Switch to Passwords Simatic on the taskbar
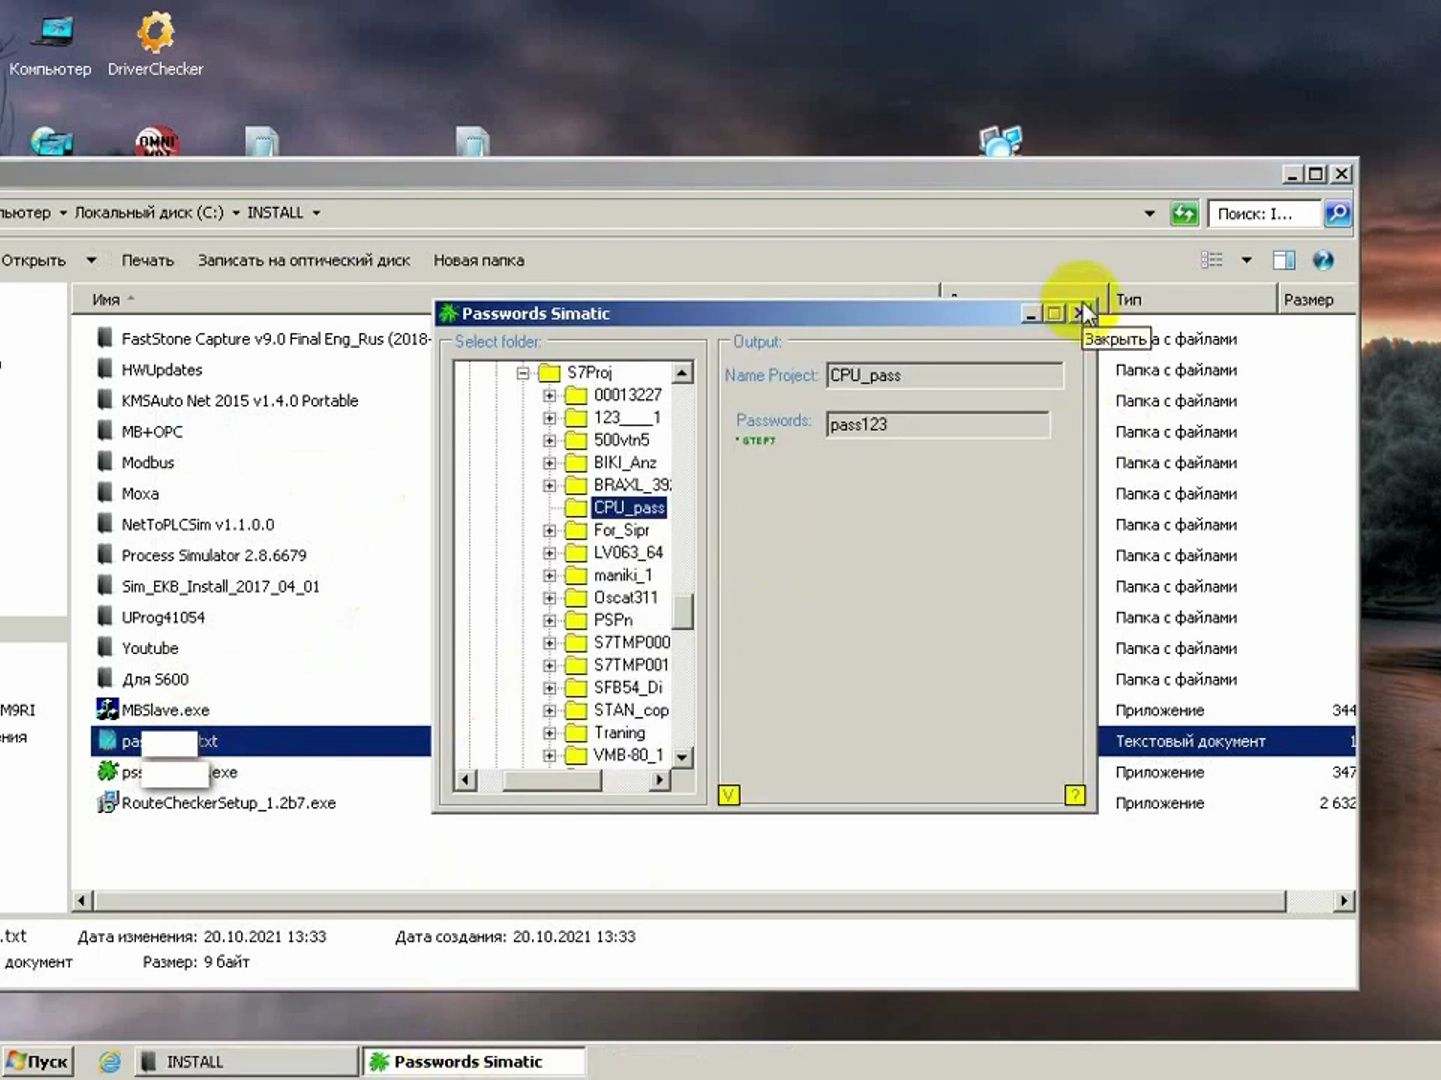This screenshot has width=1441, height=1080. point(473,1062)
